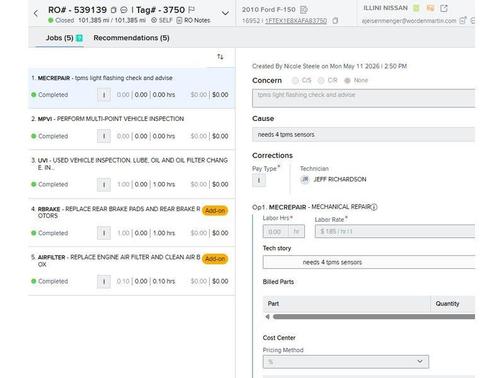This screenshot has height=378, width=504.
Task: Click the Concern text field
Action: [364, 98]
